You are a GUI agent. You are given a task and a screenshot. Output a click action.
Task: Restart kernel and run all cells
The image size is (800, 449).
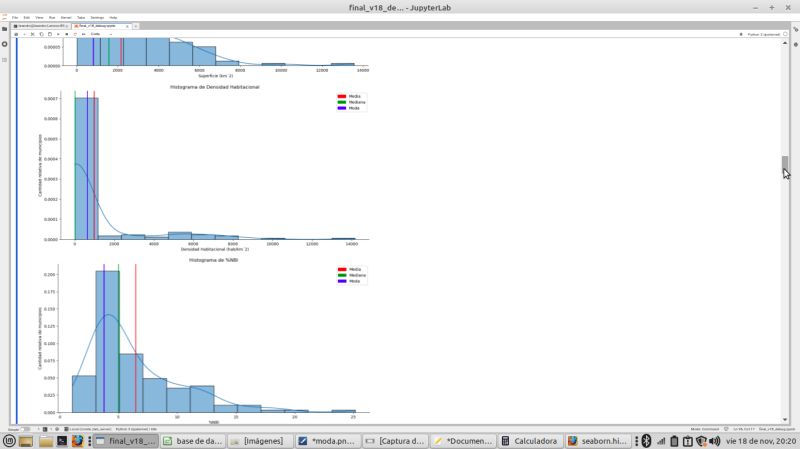(83, 34)
